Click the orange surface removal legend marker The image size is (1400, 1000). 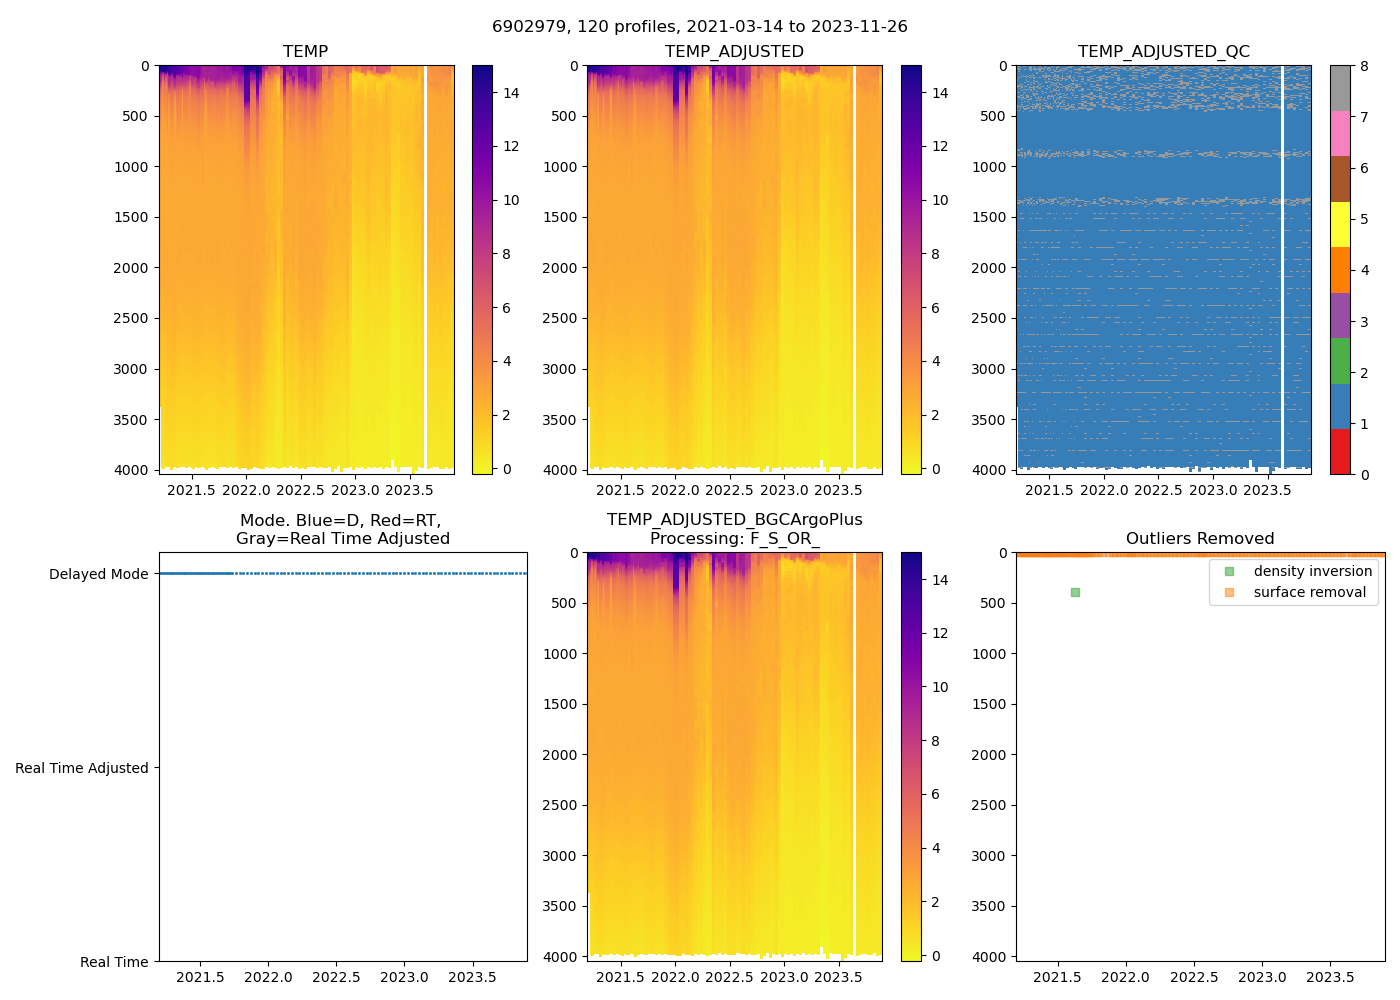tap(1229, 592)
